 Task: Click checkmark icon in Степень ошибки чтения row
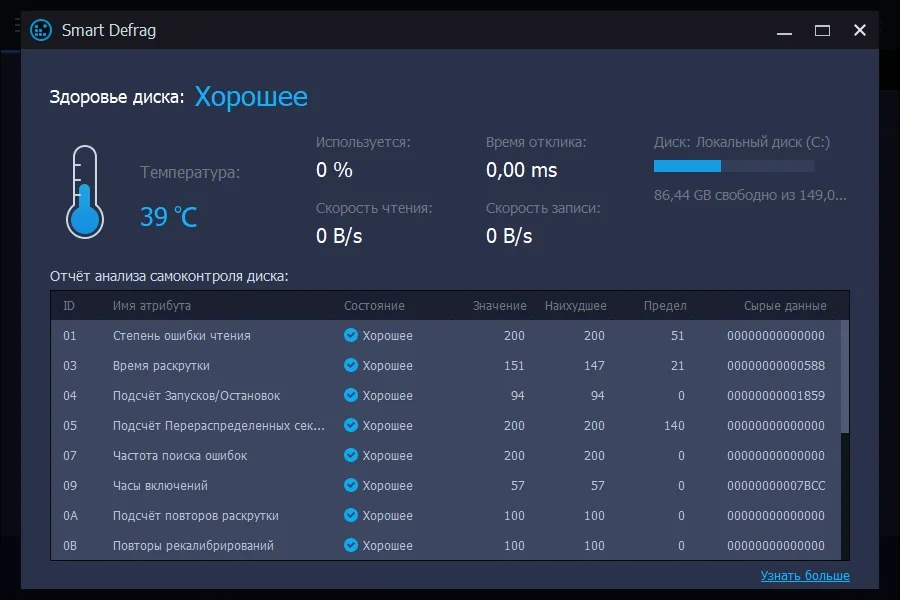pyautogui.click(x=351, y=335)
